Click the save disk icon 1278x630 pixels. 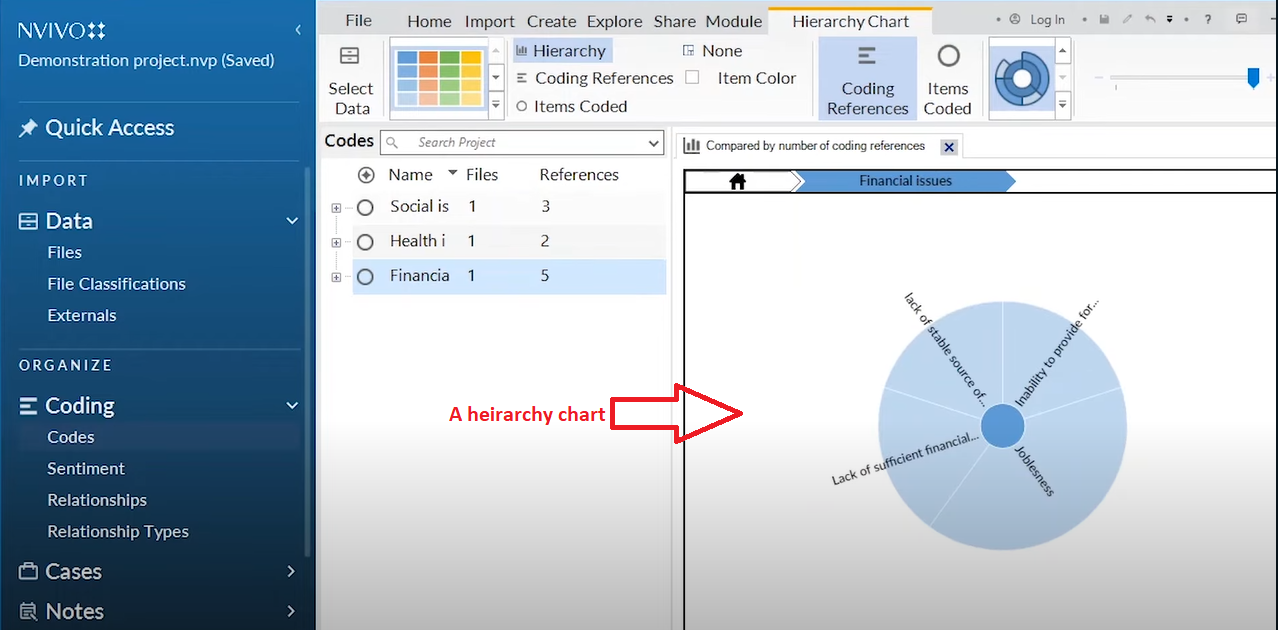tap(1104, 19)
